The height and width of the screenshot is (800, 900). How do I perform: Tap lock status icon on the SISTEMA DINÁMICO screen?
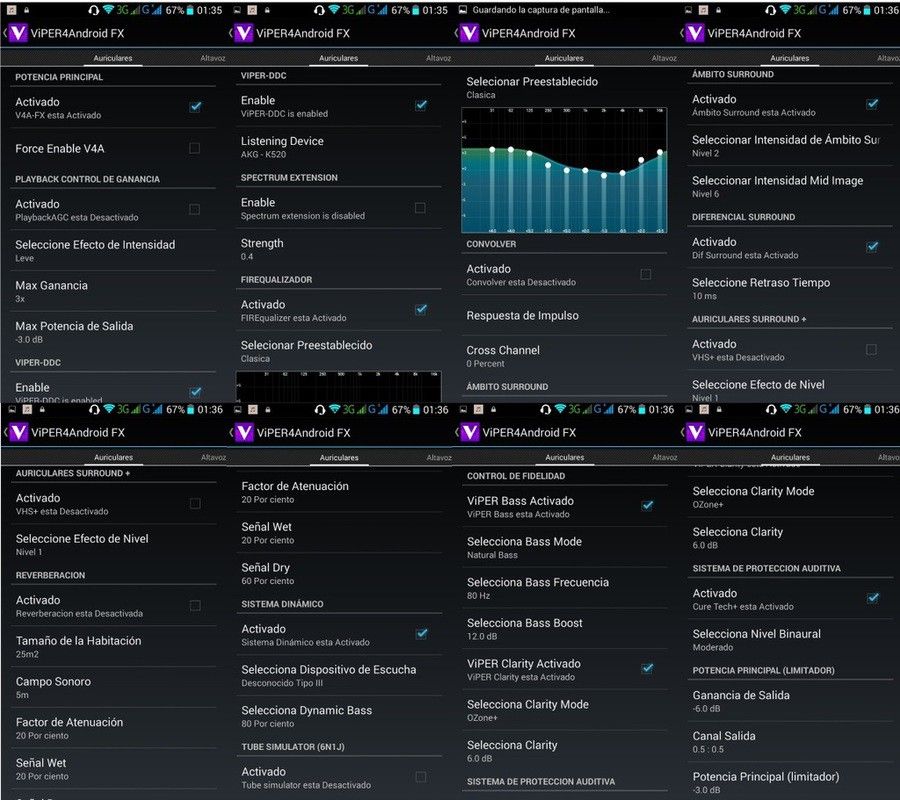point(268,409)
